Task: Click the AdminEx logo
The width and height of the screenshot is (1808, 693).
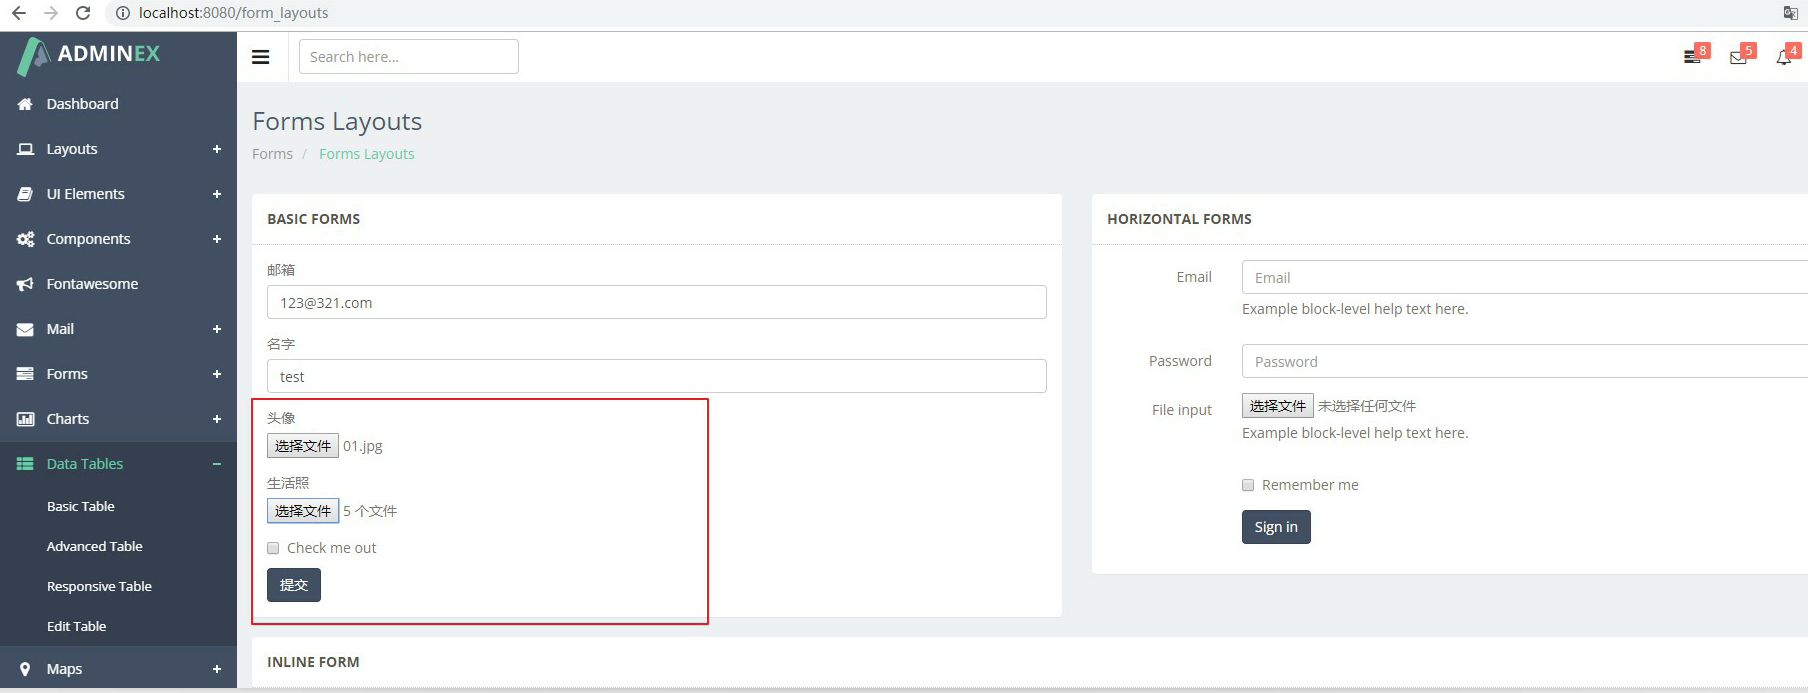Action: point(89,55)
